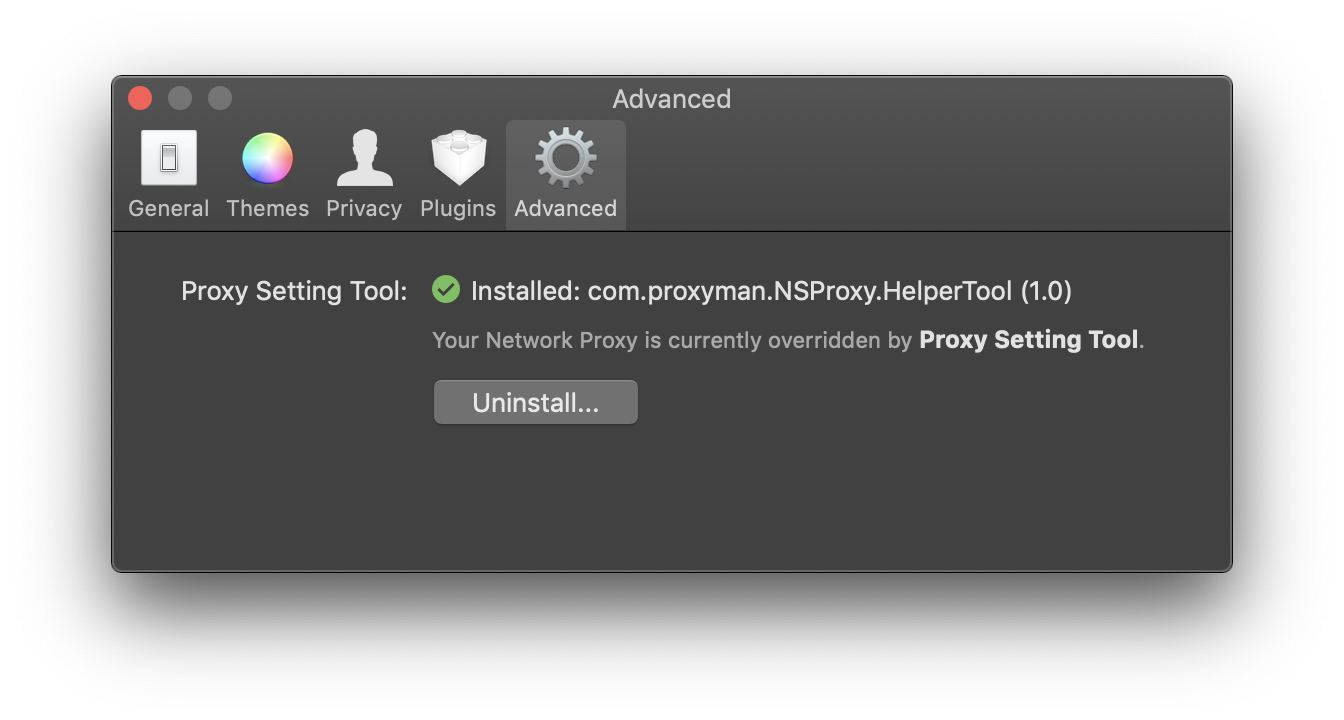This screenshot has width=1344, height=720.
Task: Click the green installed checkmark icon
Action: (x=446, y=290)
